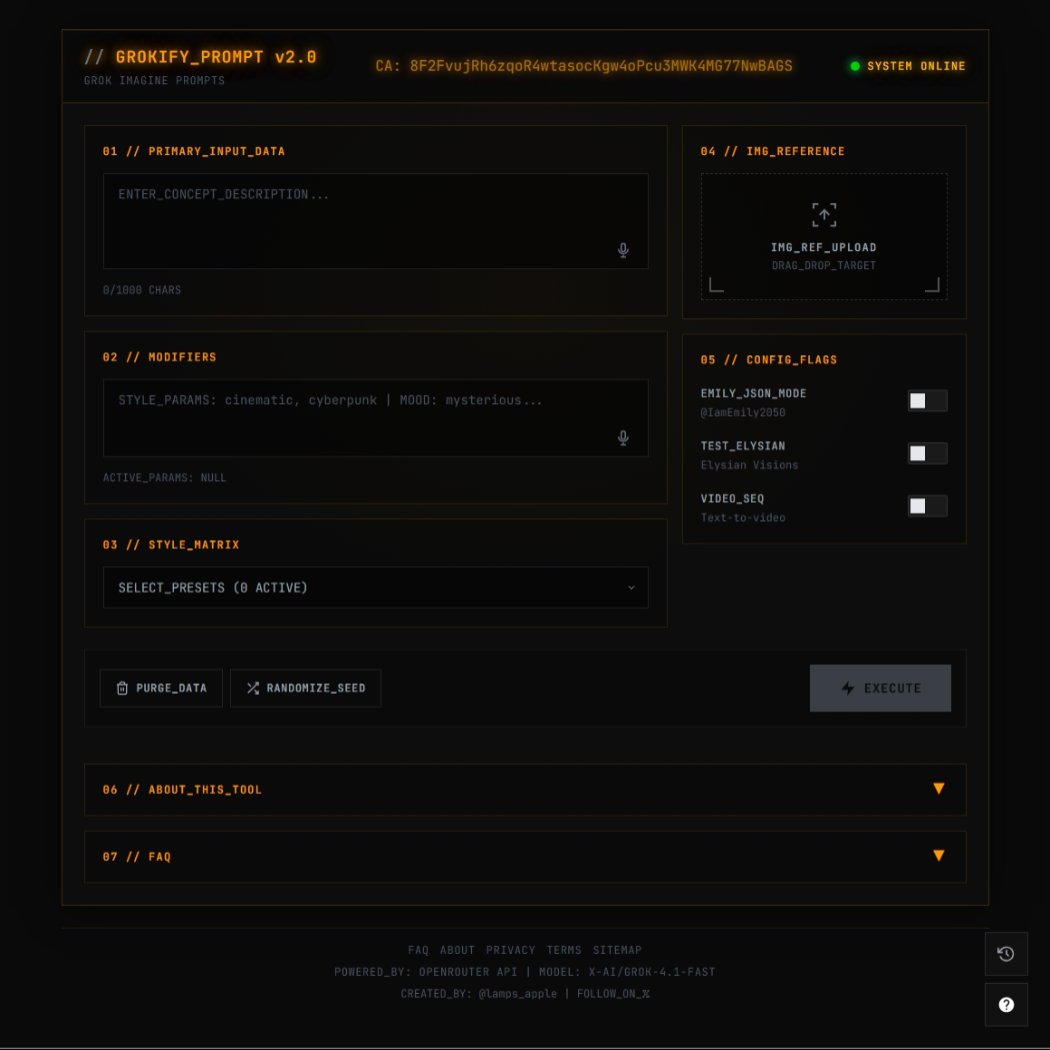Open the SELECT_PRESETS style dropdown
The image size is (1050, 1050).
[x=376, y=587]
